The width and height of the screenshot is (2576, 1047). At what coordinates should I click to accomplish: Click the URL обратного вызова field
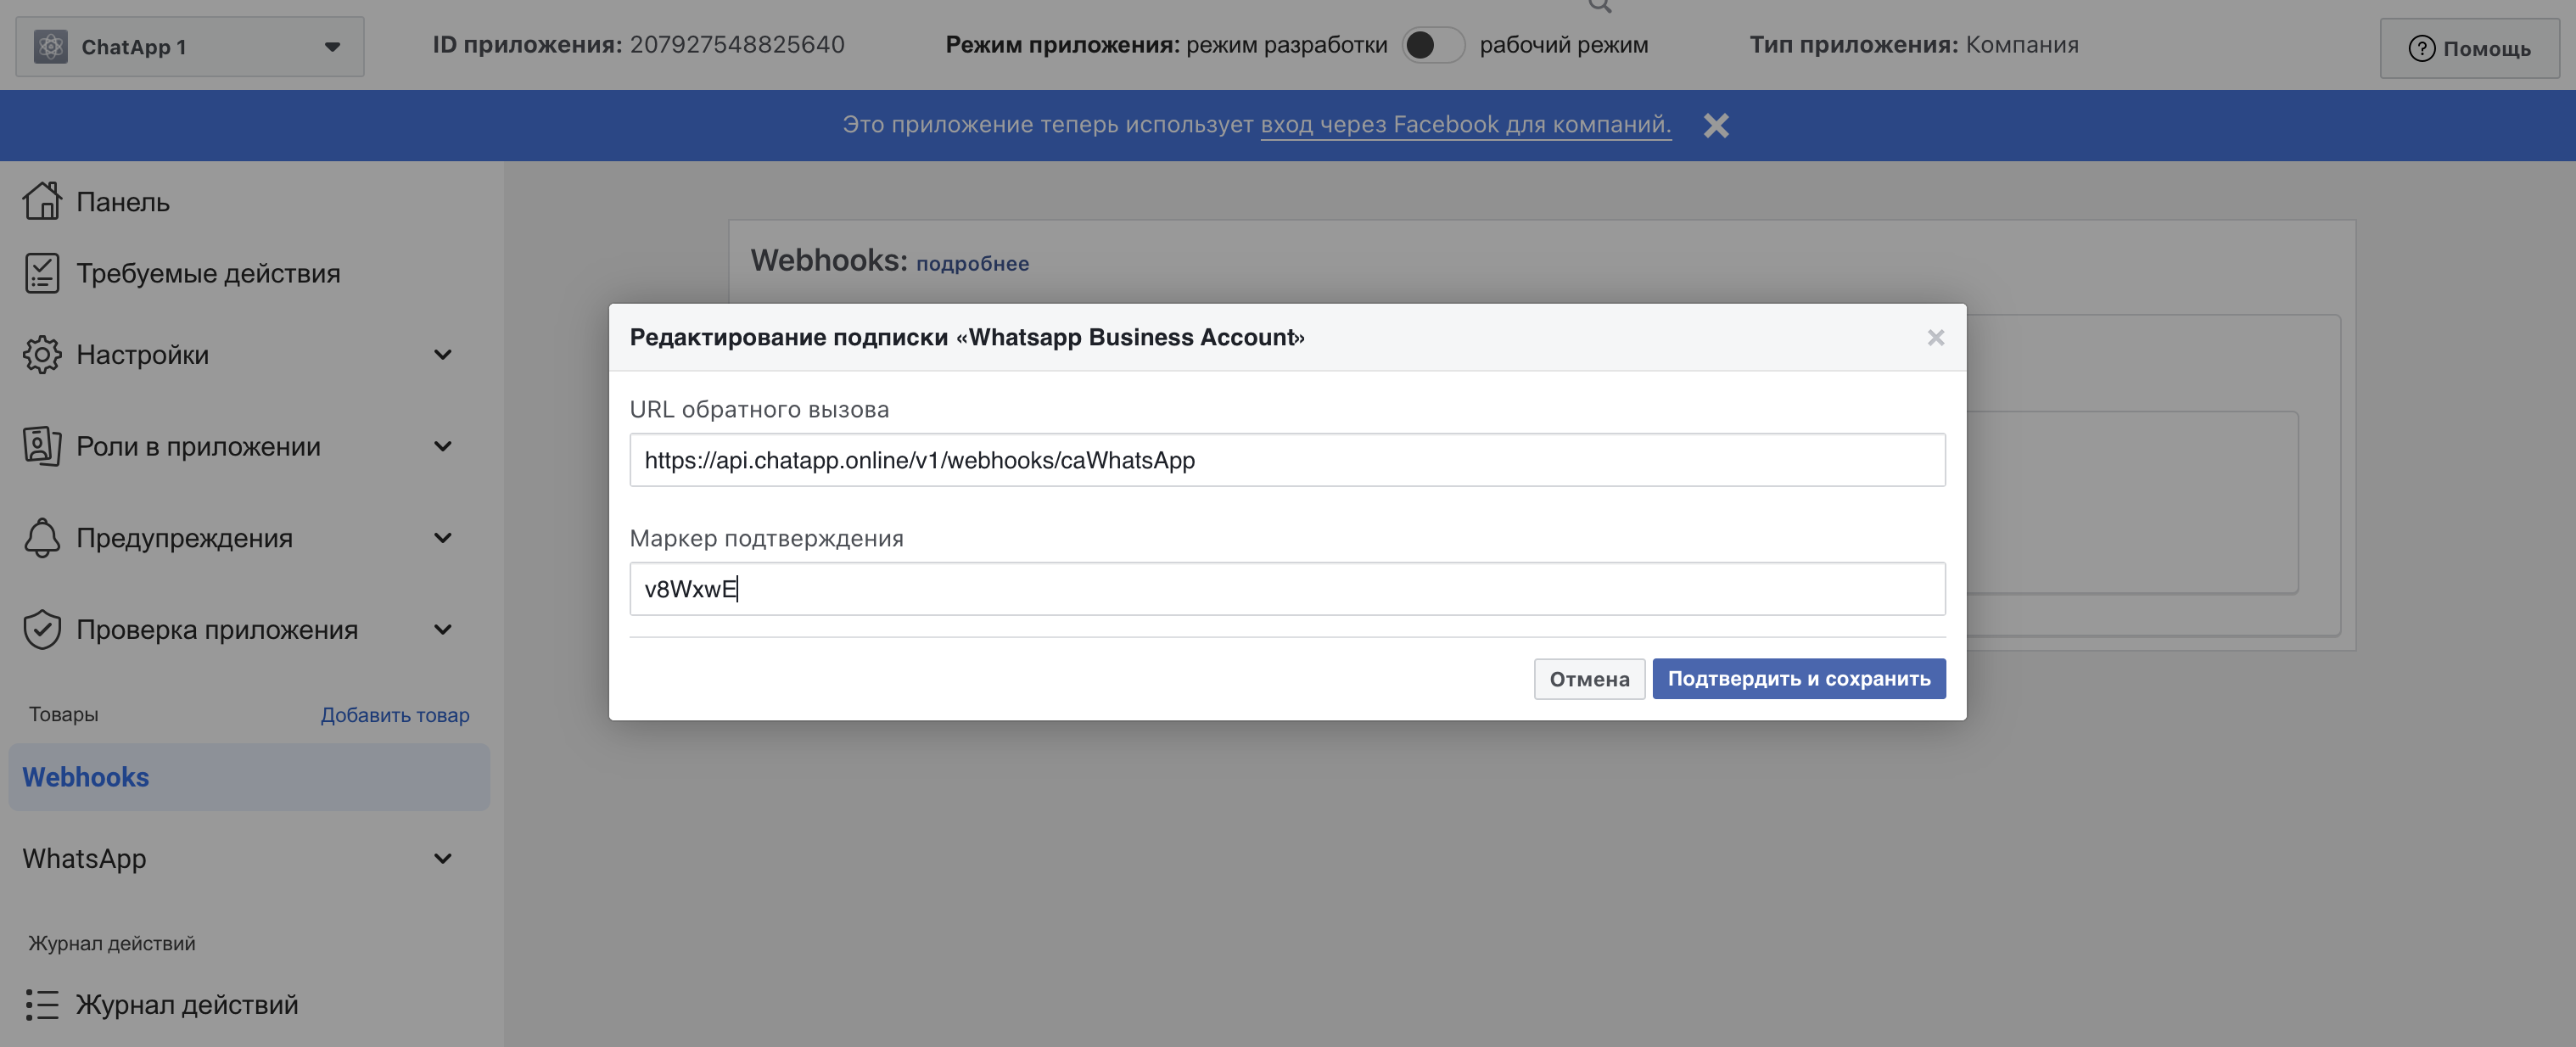1286,460
